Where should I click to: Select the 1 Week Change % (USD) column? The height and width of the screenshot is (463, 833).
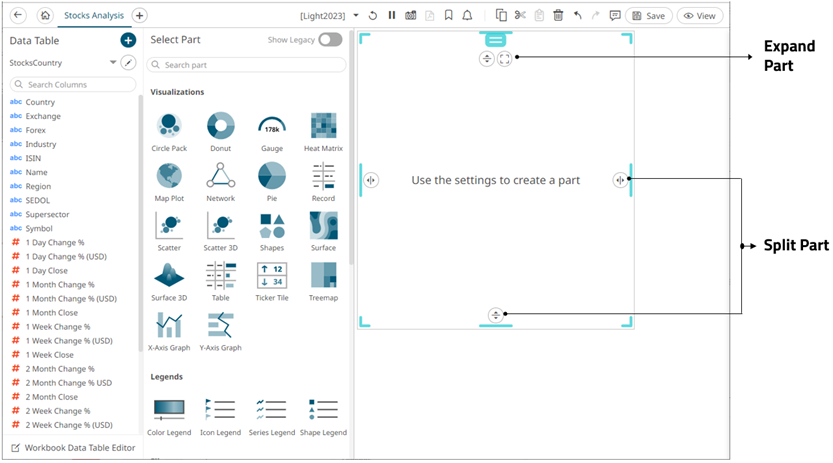[69, 341]
